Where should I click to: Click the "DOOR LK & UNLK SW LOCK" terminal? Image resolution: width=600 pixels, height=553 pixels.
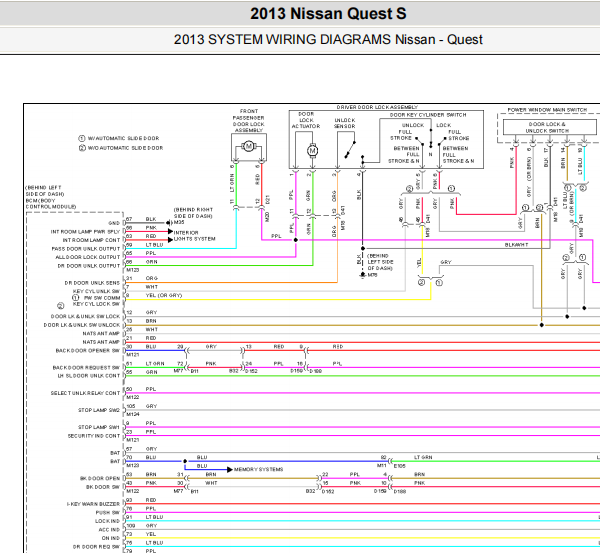85,316
